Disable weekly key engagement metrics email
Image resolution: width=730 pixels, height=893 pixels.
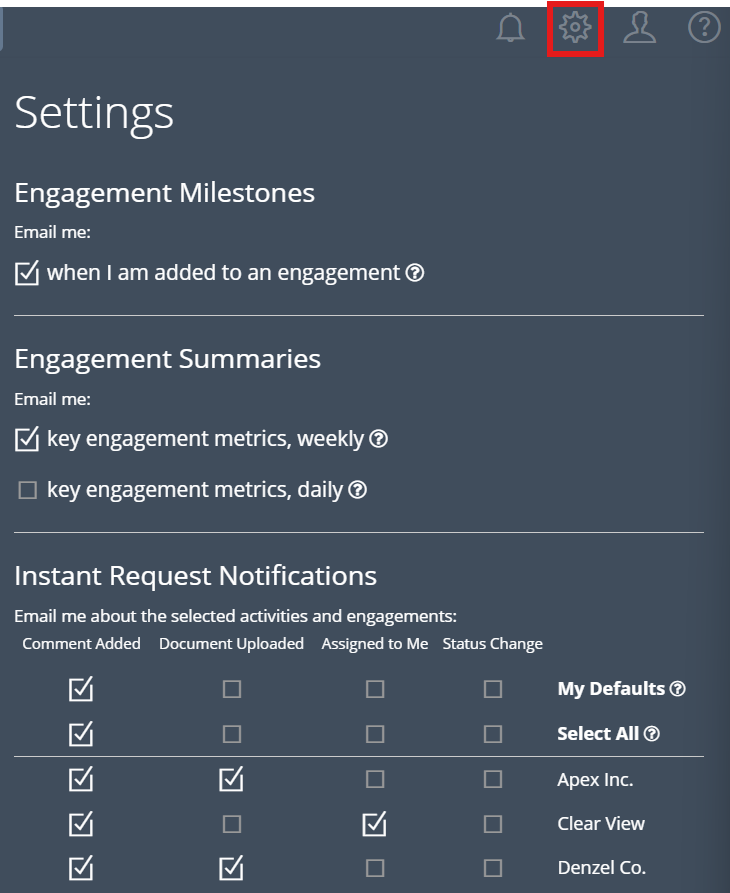[27, 438]
